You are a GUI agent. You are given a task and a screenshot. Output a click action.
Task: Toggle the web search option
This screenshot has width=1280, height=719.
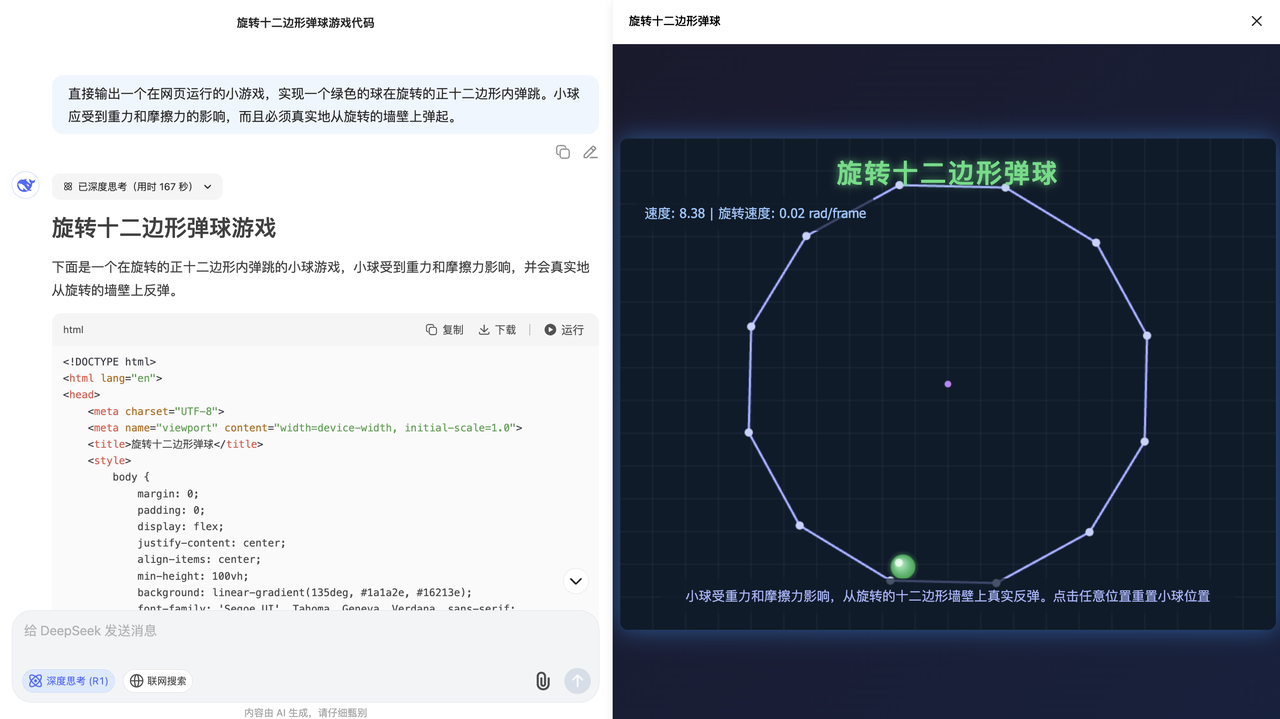(x=158, y=681)
